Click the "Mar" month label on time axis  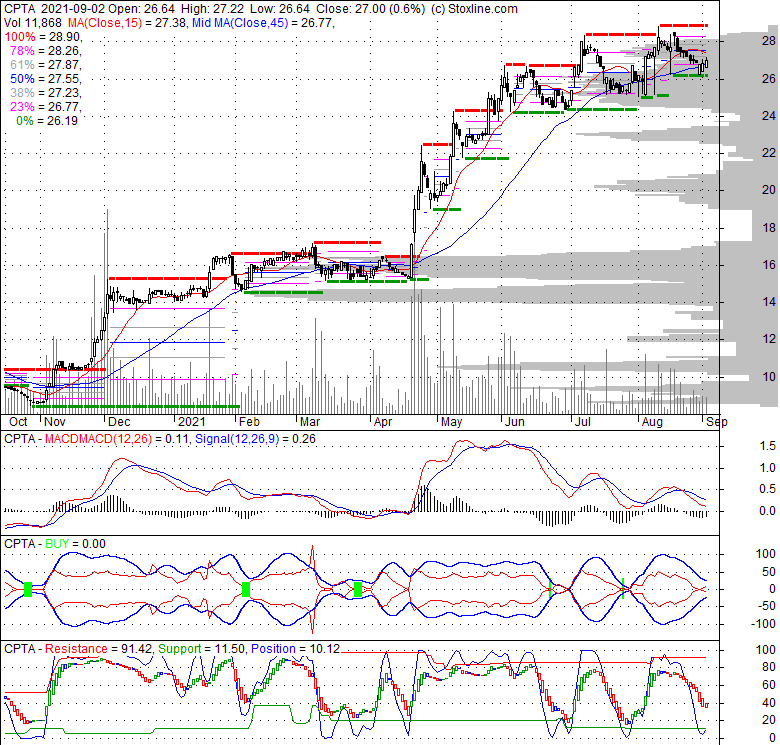pos(310,422)
